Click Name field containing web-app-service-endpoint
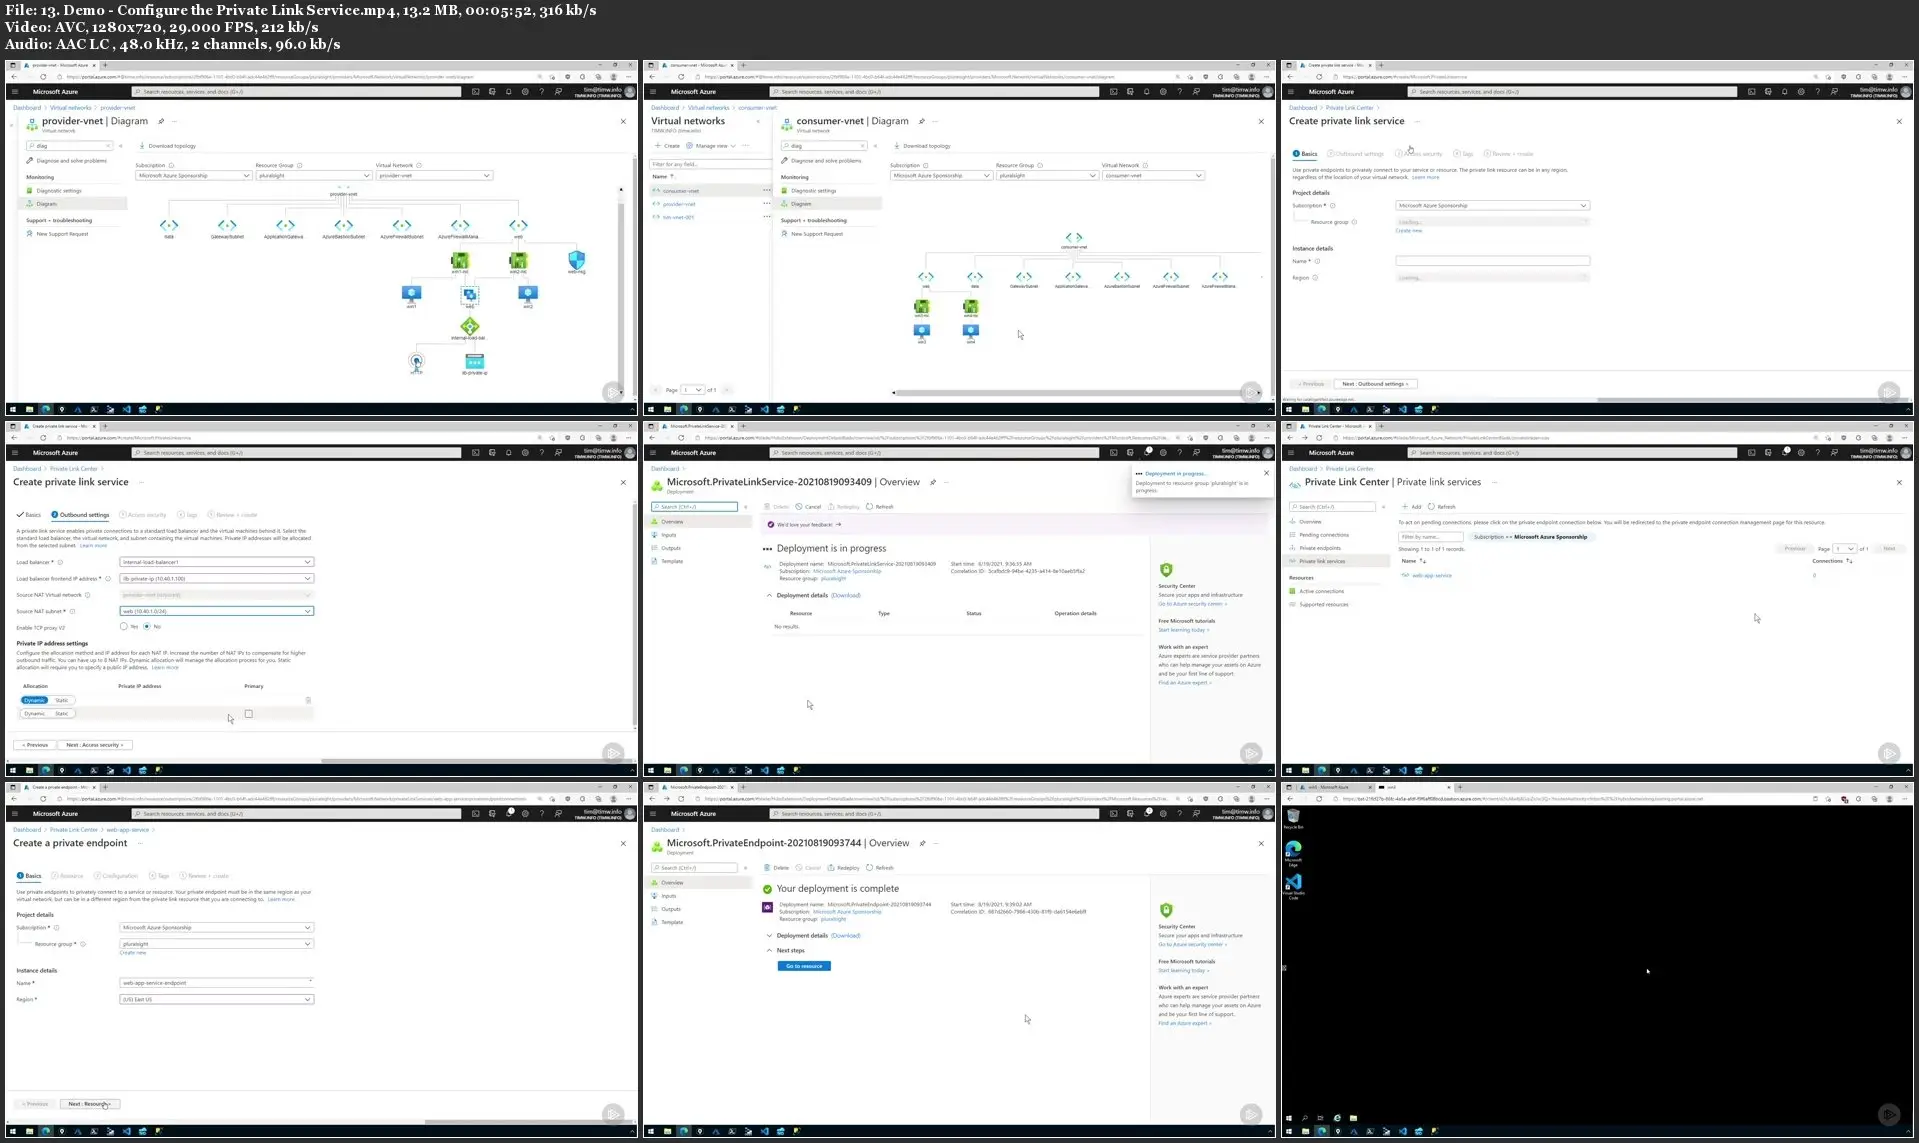The width and height of the screenshot is (1919, 1143). [x=216, y=983]
